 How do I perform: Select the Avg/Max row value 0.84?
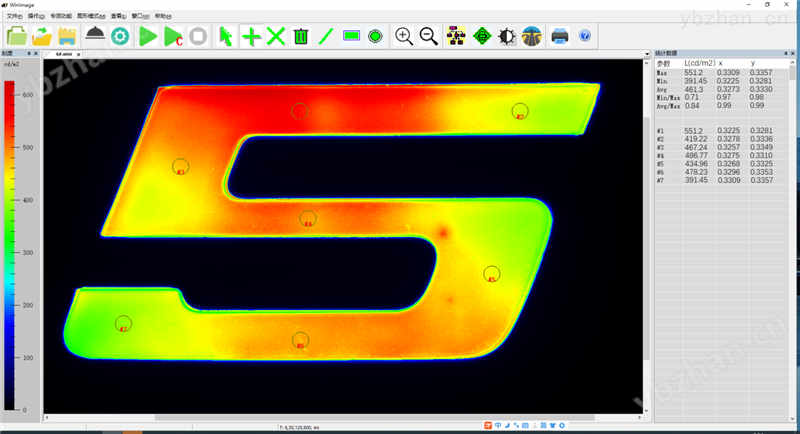coord(691,106)
